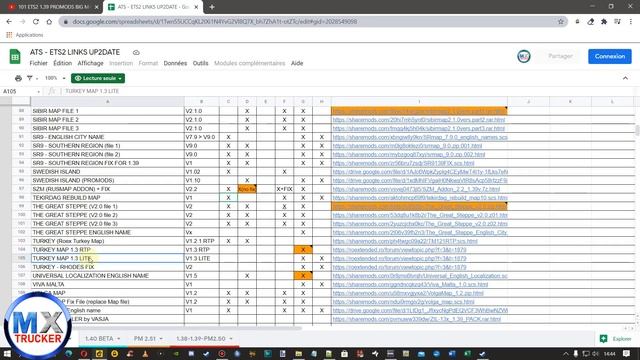The image size is (640, 360).
Task: Switch to the PM 2.51 sheet tab
Action: [x=145, y=339]
